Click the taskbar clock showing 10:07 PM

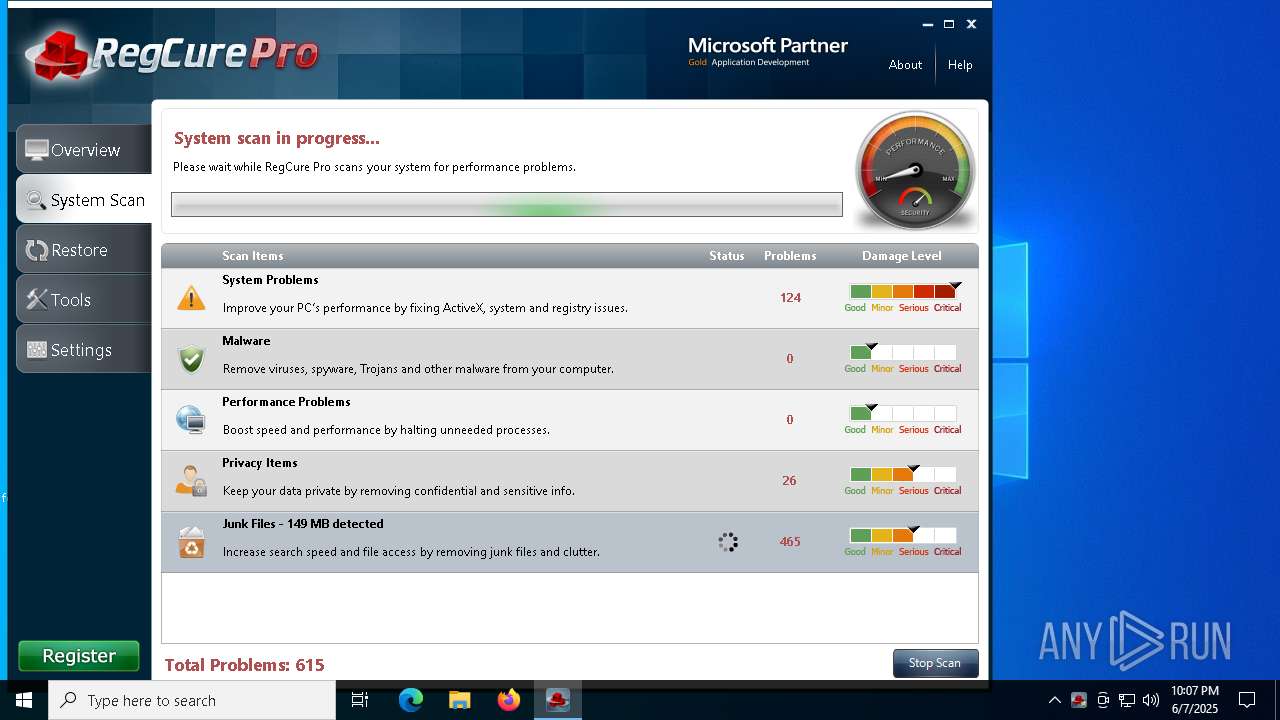pos(1195,700)
